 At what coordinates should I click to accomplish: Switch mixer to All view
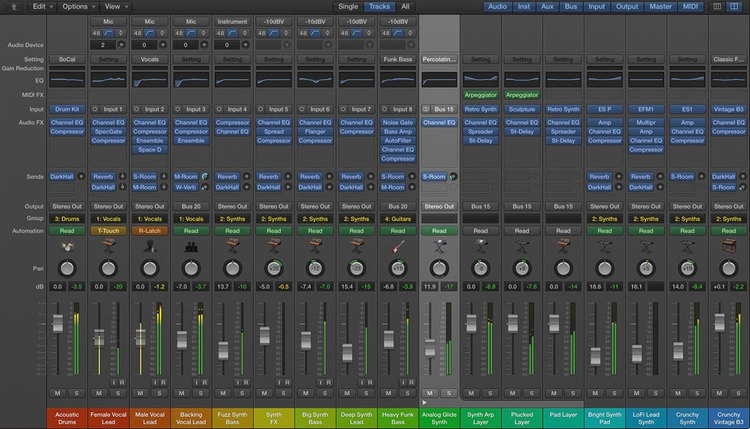(x=405, y=6)
